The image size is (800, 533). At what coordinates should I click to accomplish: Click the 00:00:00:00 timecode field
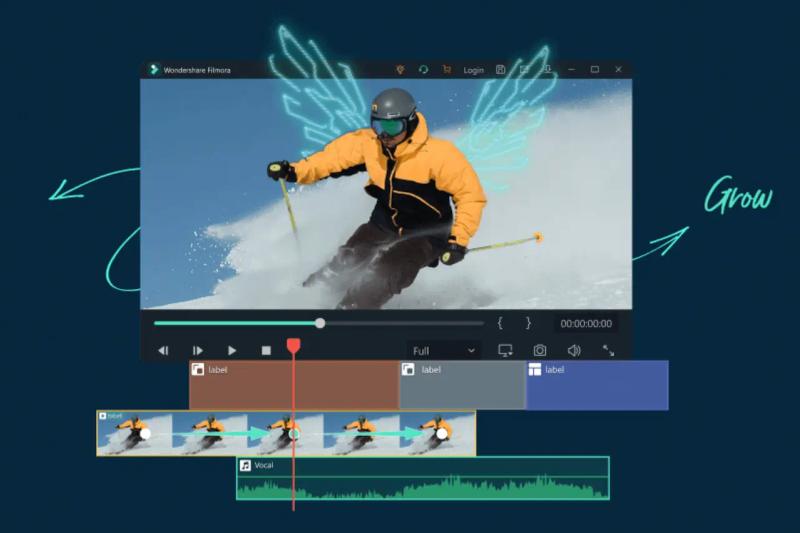(586, 323)
